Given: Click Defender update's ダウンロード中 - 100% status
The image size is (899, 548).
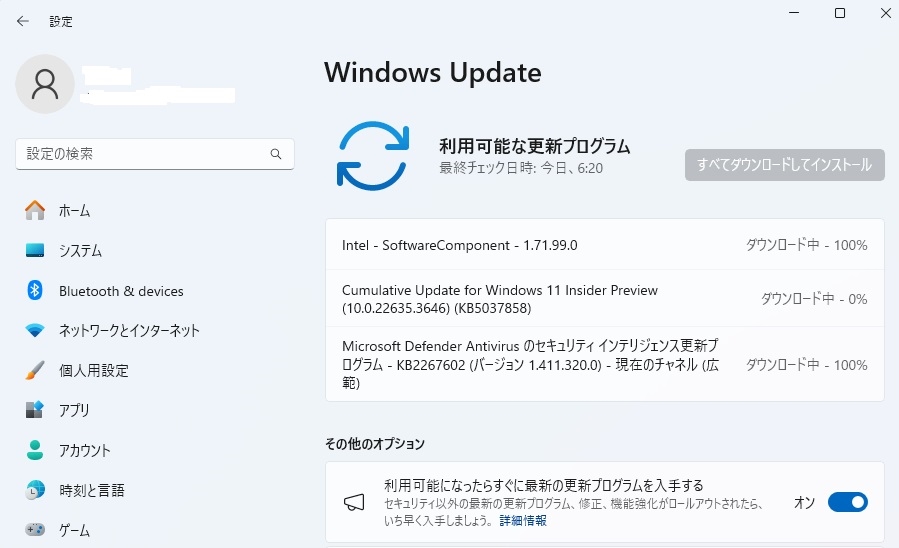Looking at the screenshot, I should pyautogui.click(x=806, y=365).
